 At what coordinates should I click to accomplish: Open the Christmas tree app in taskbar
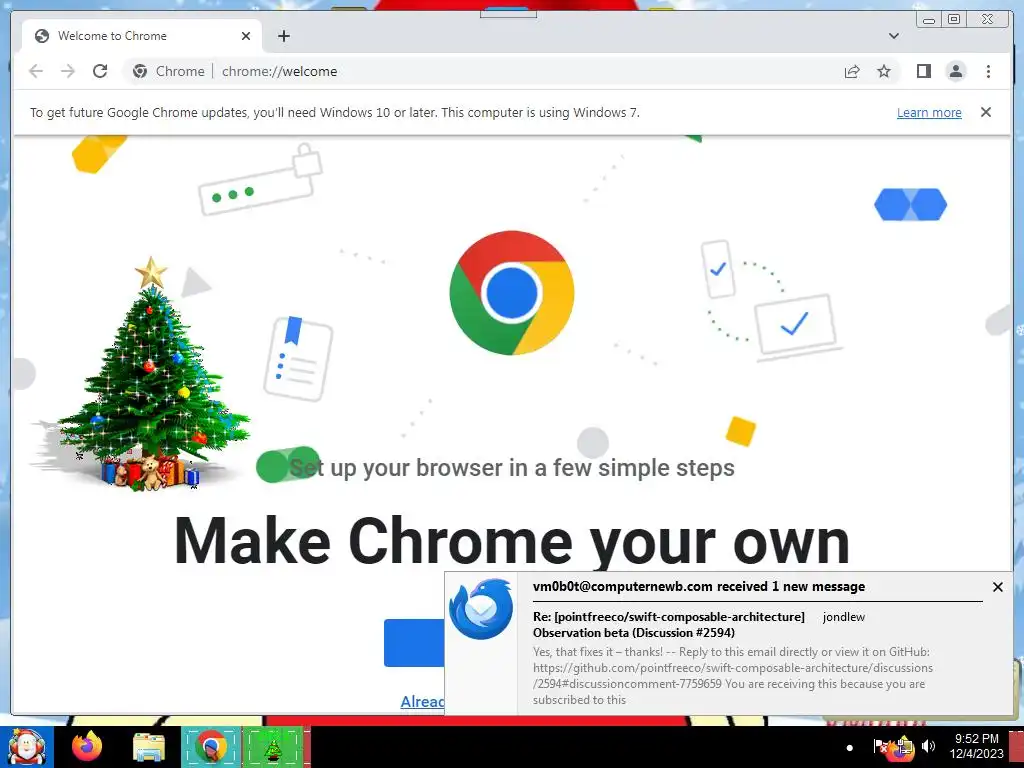[273, 747]
